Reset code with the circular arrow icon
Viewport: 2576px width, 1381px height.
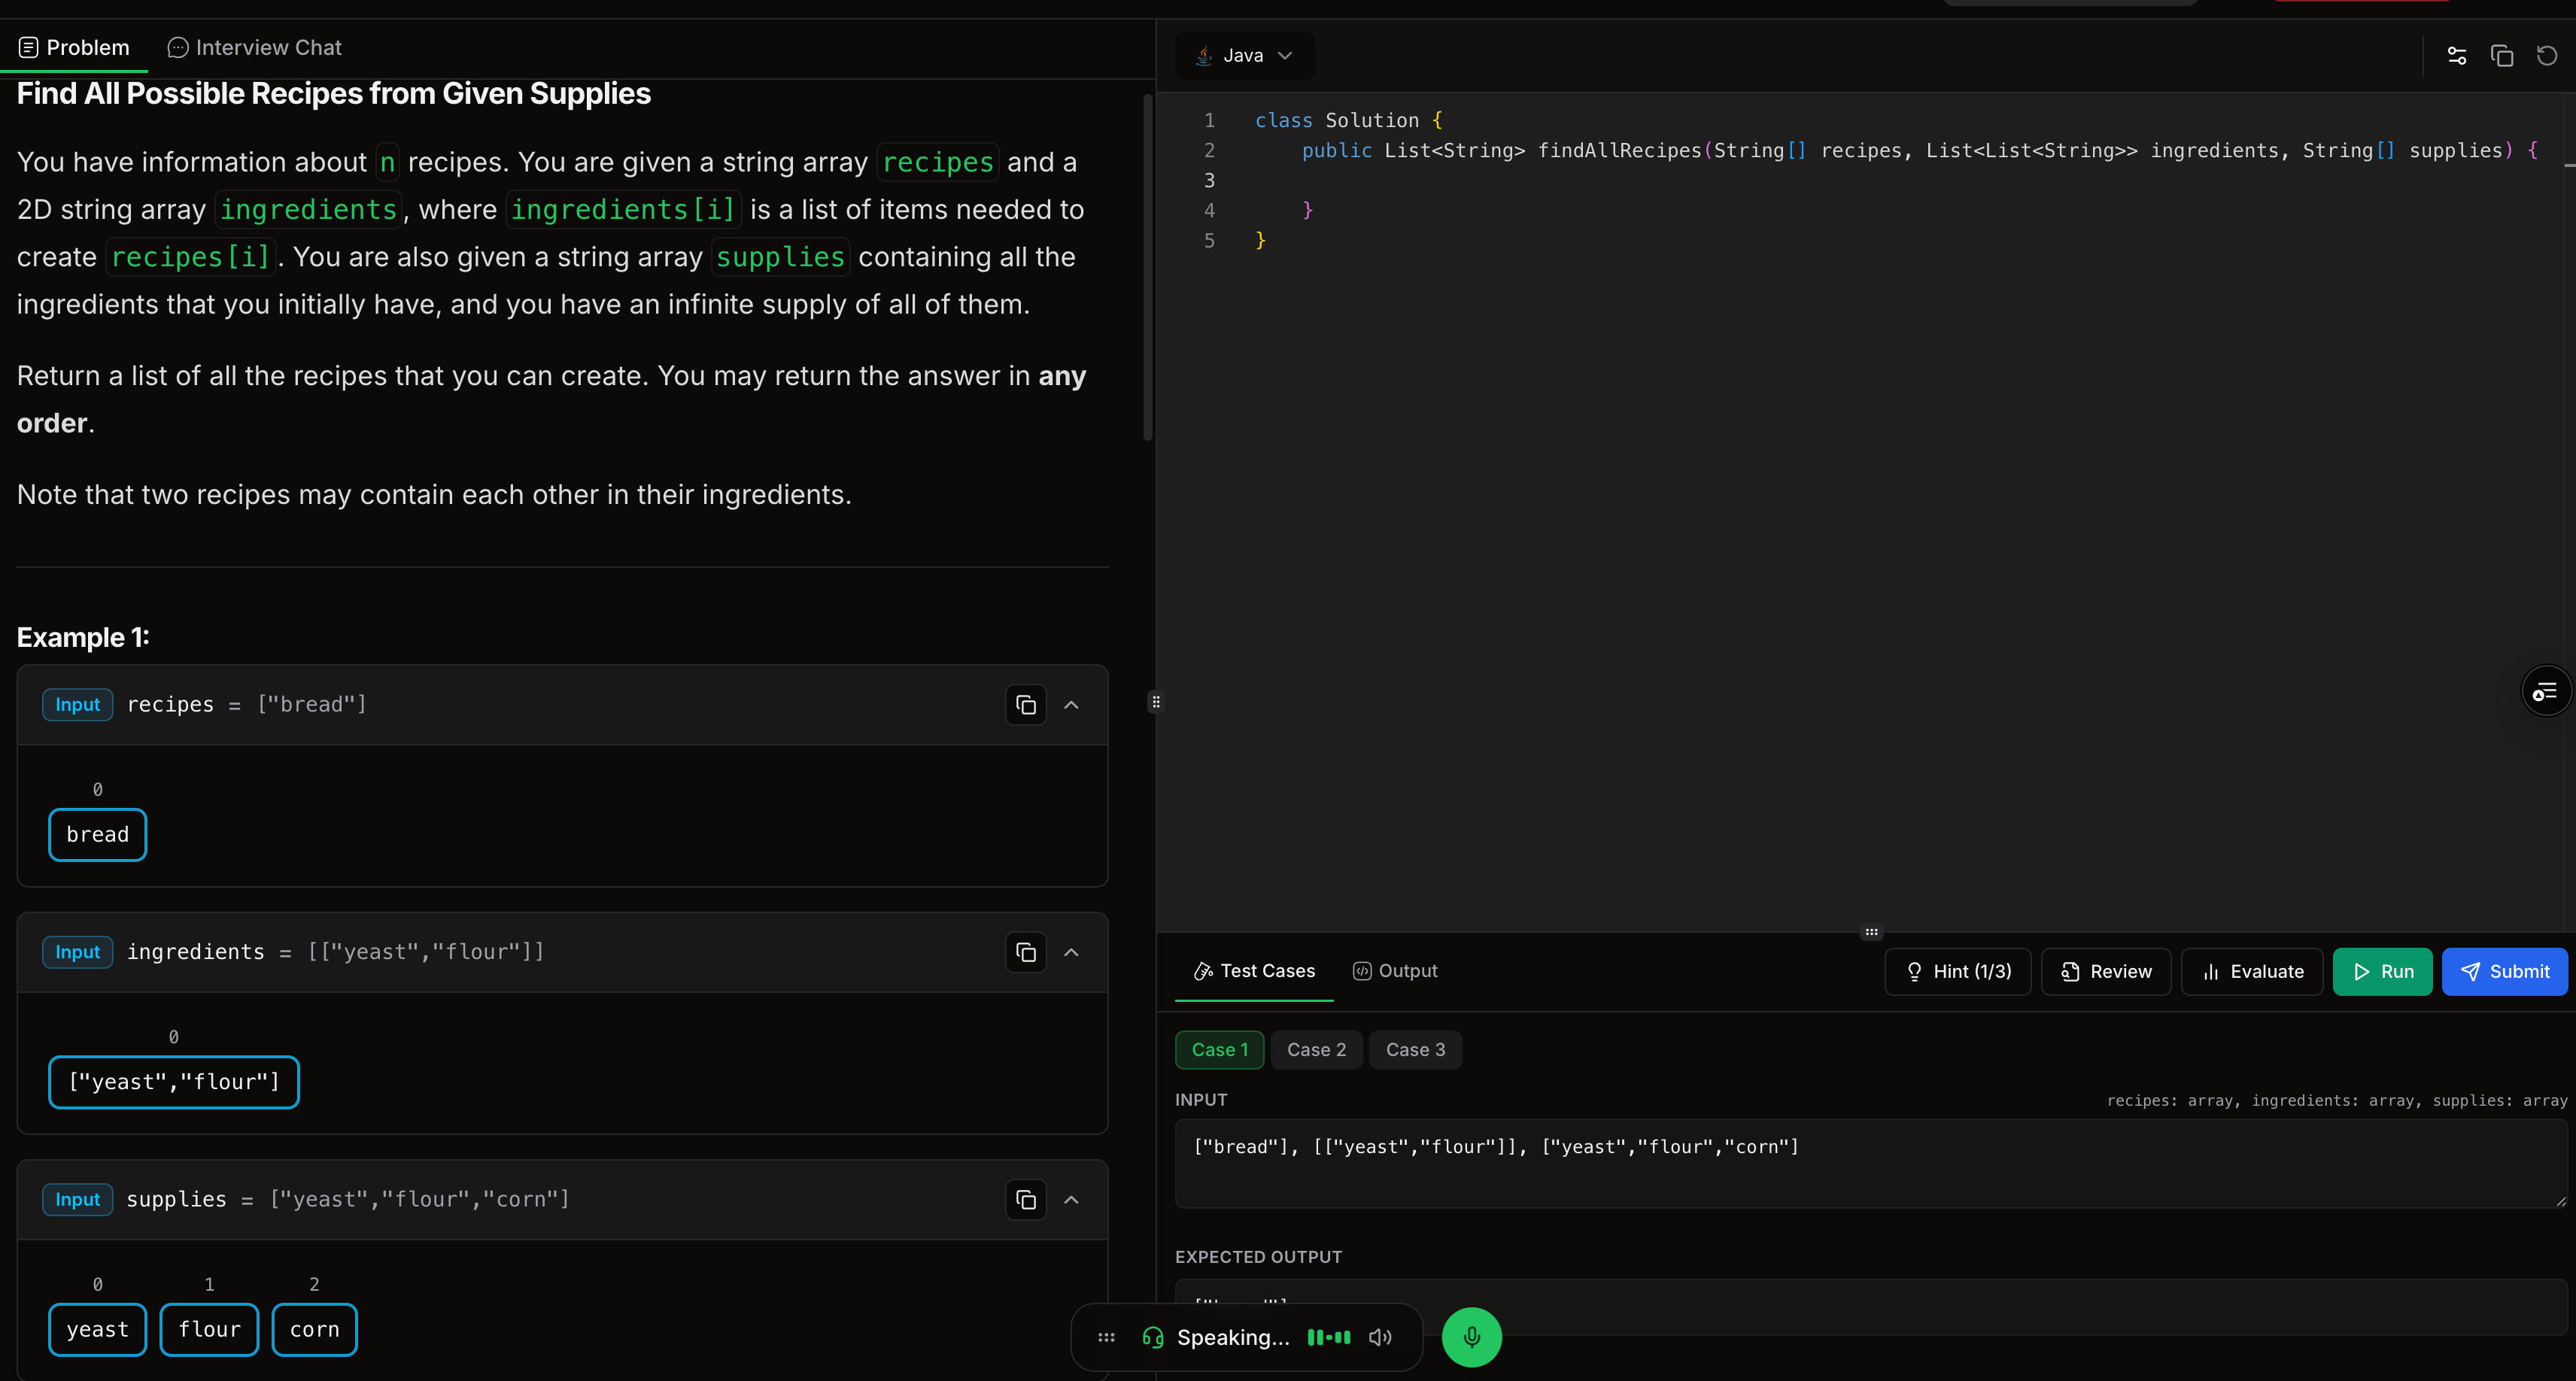(x=2546, y=56)
